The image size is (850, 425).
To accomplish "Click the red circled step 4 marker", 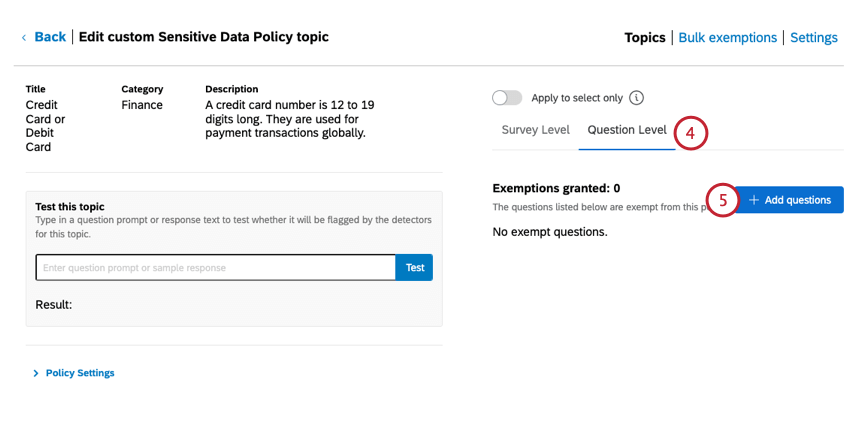I will (691, 133).
